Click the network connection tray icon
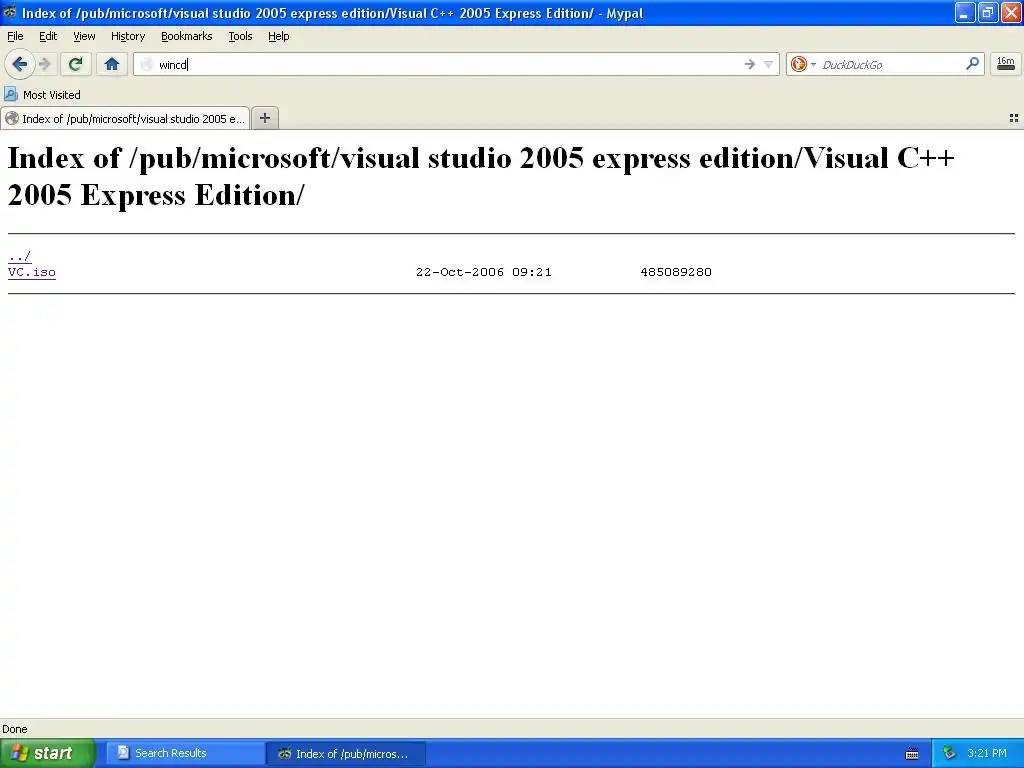 click(949, 754)
